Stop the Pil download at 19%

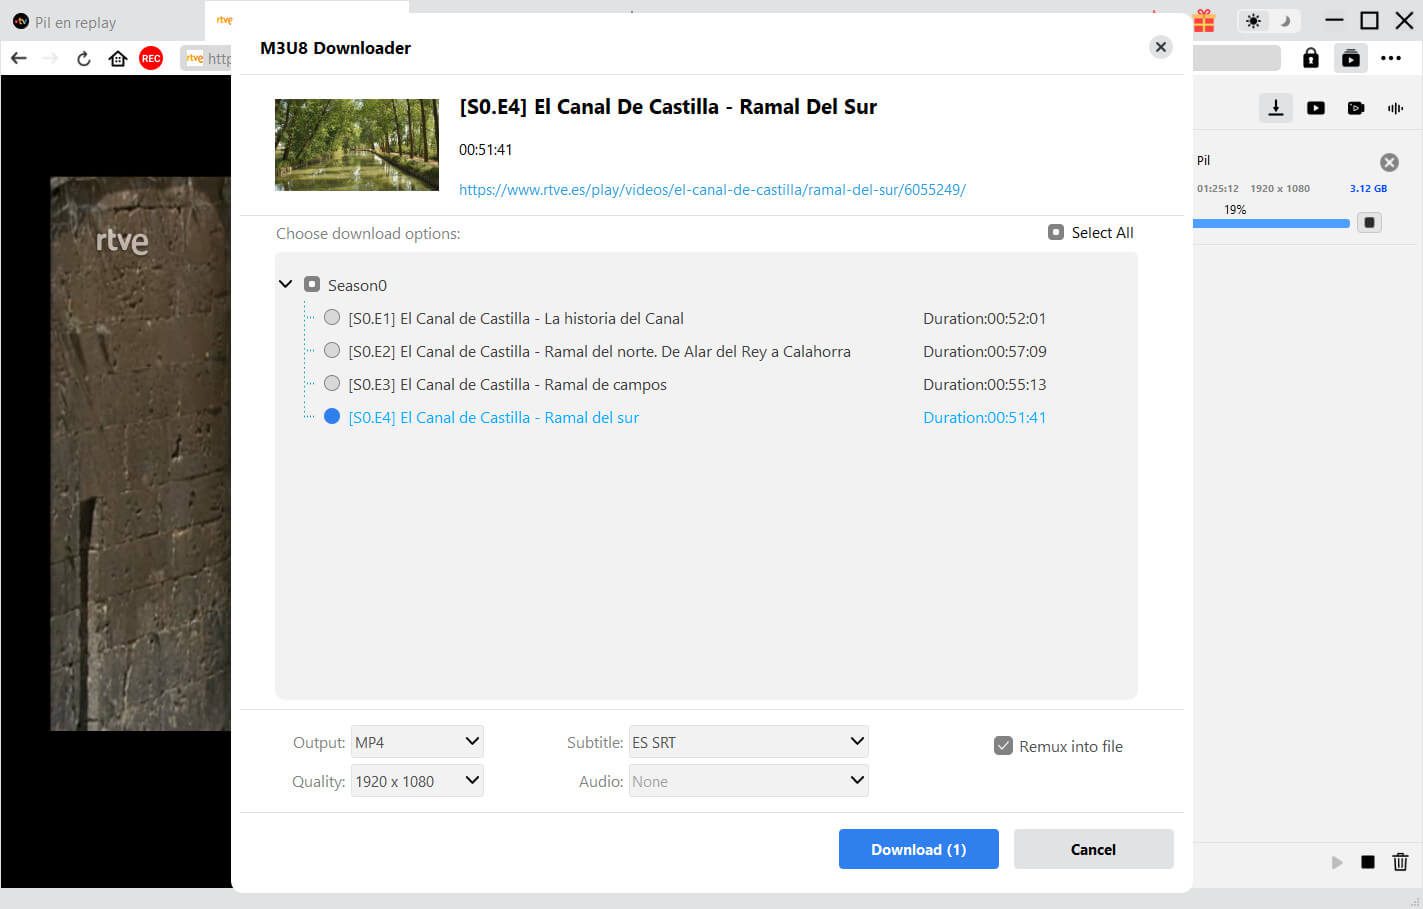(1370, 222)
